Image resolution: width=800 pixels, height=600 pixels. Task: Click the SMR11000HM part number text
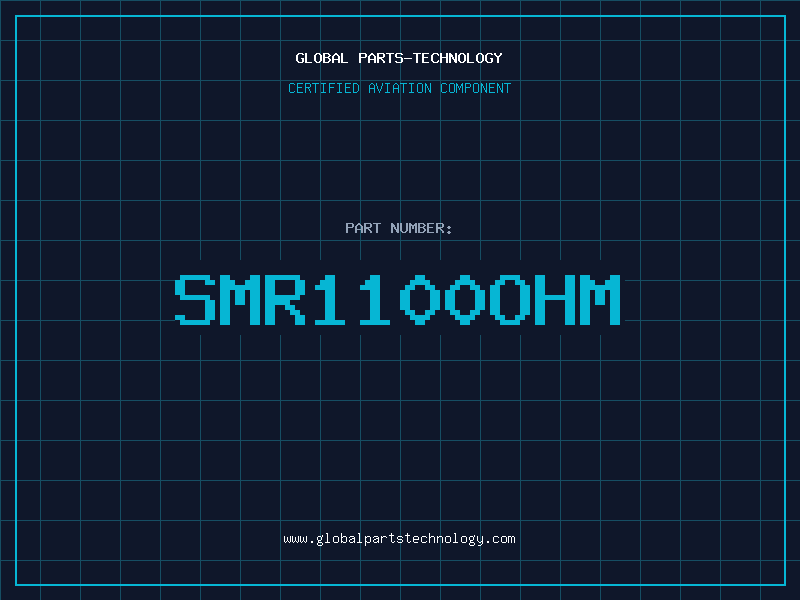397,299
